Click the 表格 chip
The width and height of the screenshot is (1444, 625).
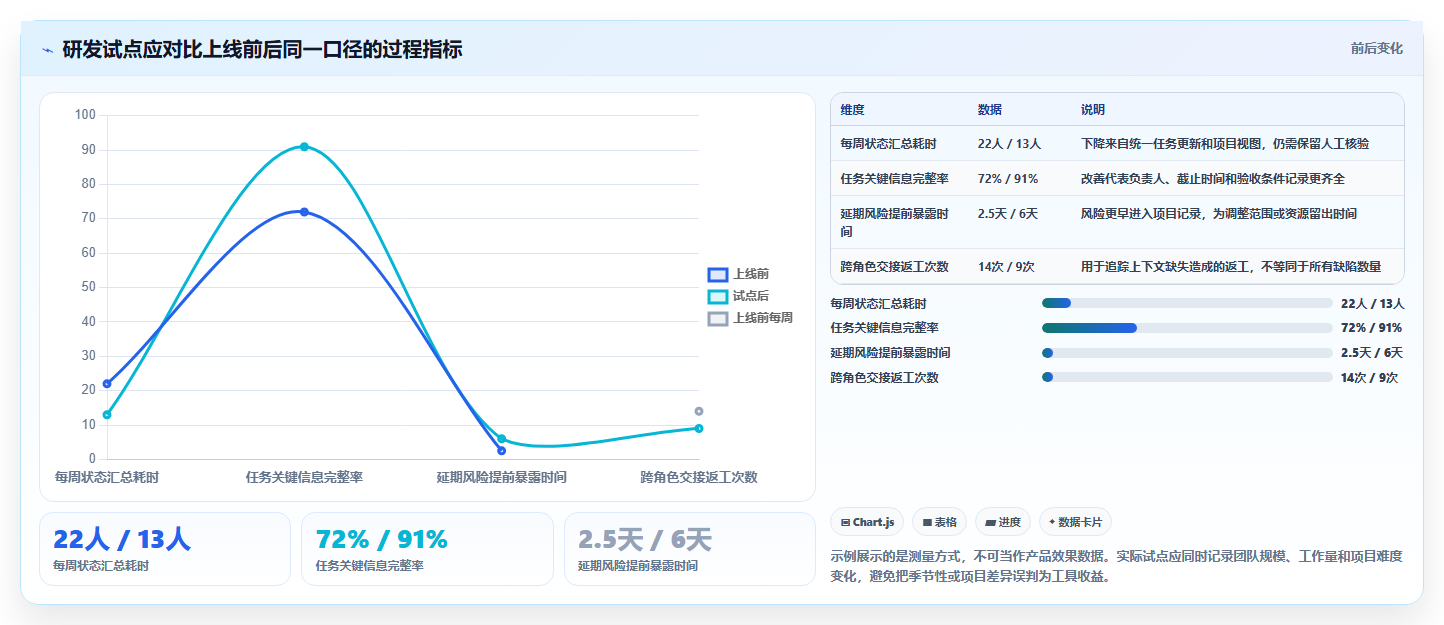(939, 522)
